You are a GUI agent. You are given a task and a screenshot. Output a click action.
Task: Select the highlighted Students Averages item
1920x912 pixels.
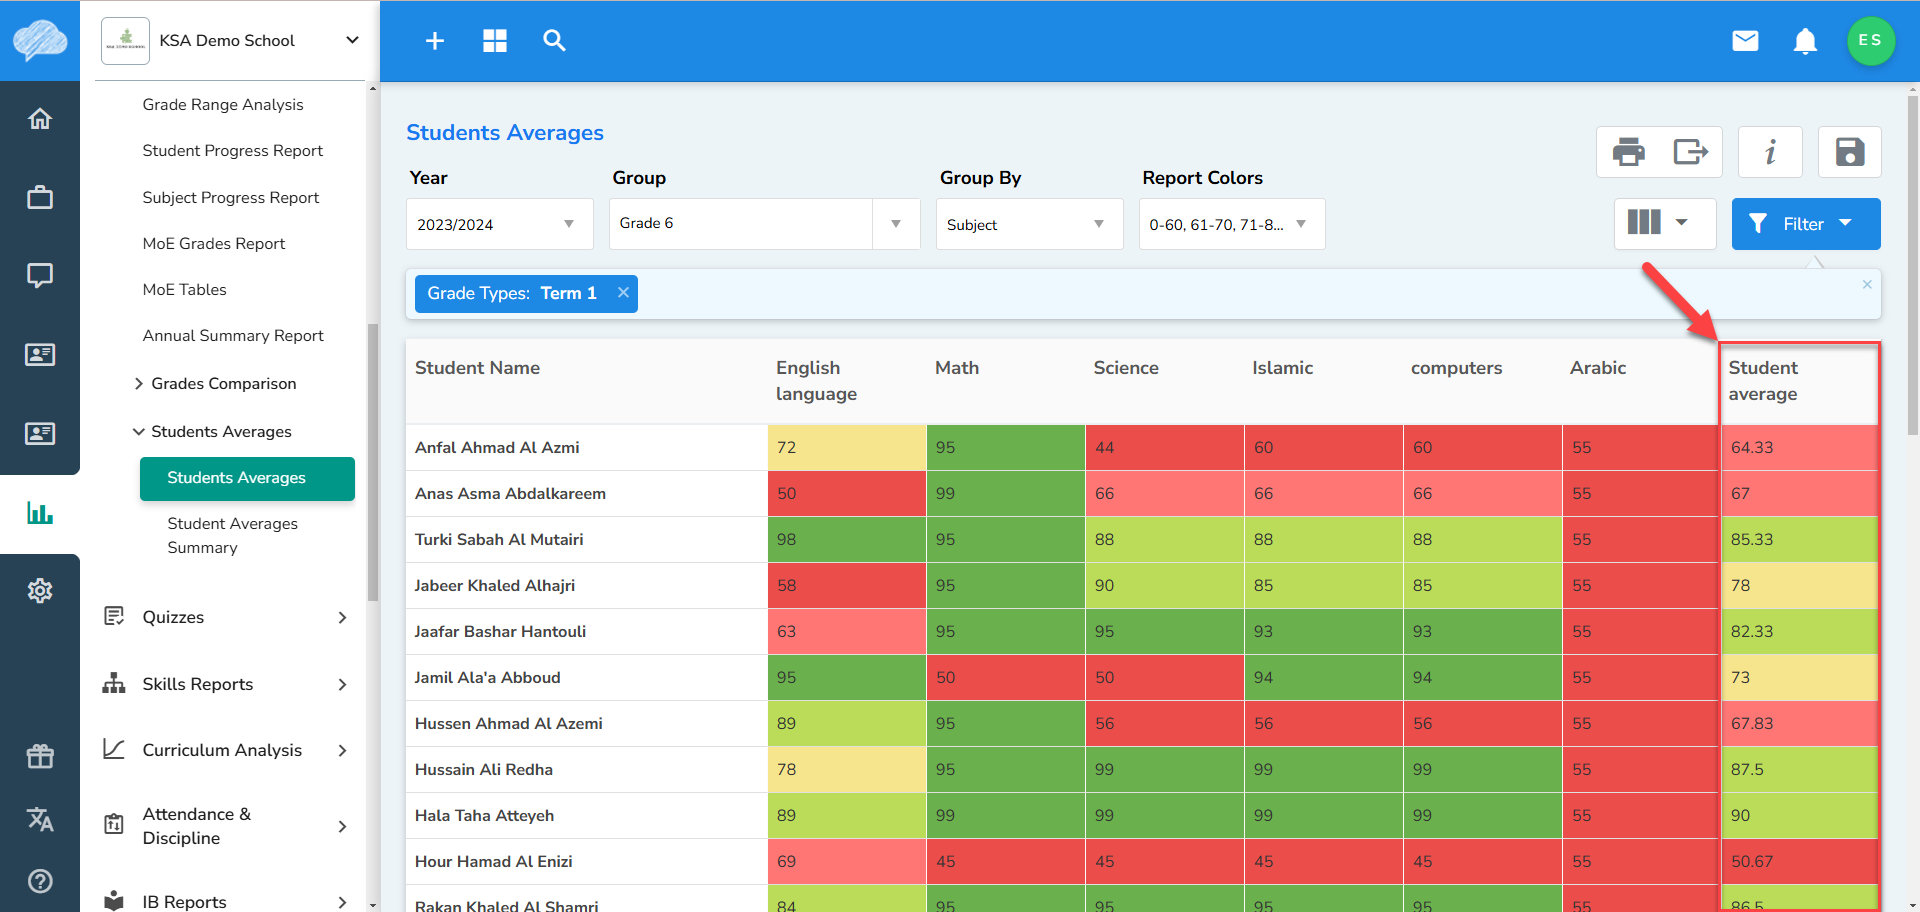point(247,479)
